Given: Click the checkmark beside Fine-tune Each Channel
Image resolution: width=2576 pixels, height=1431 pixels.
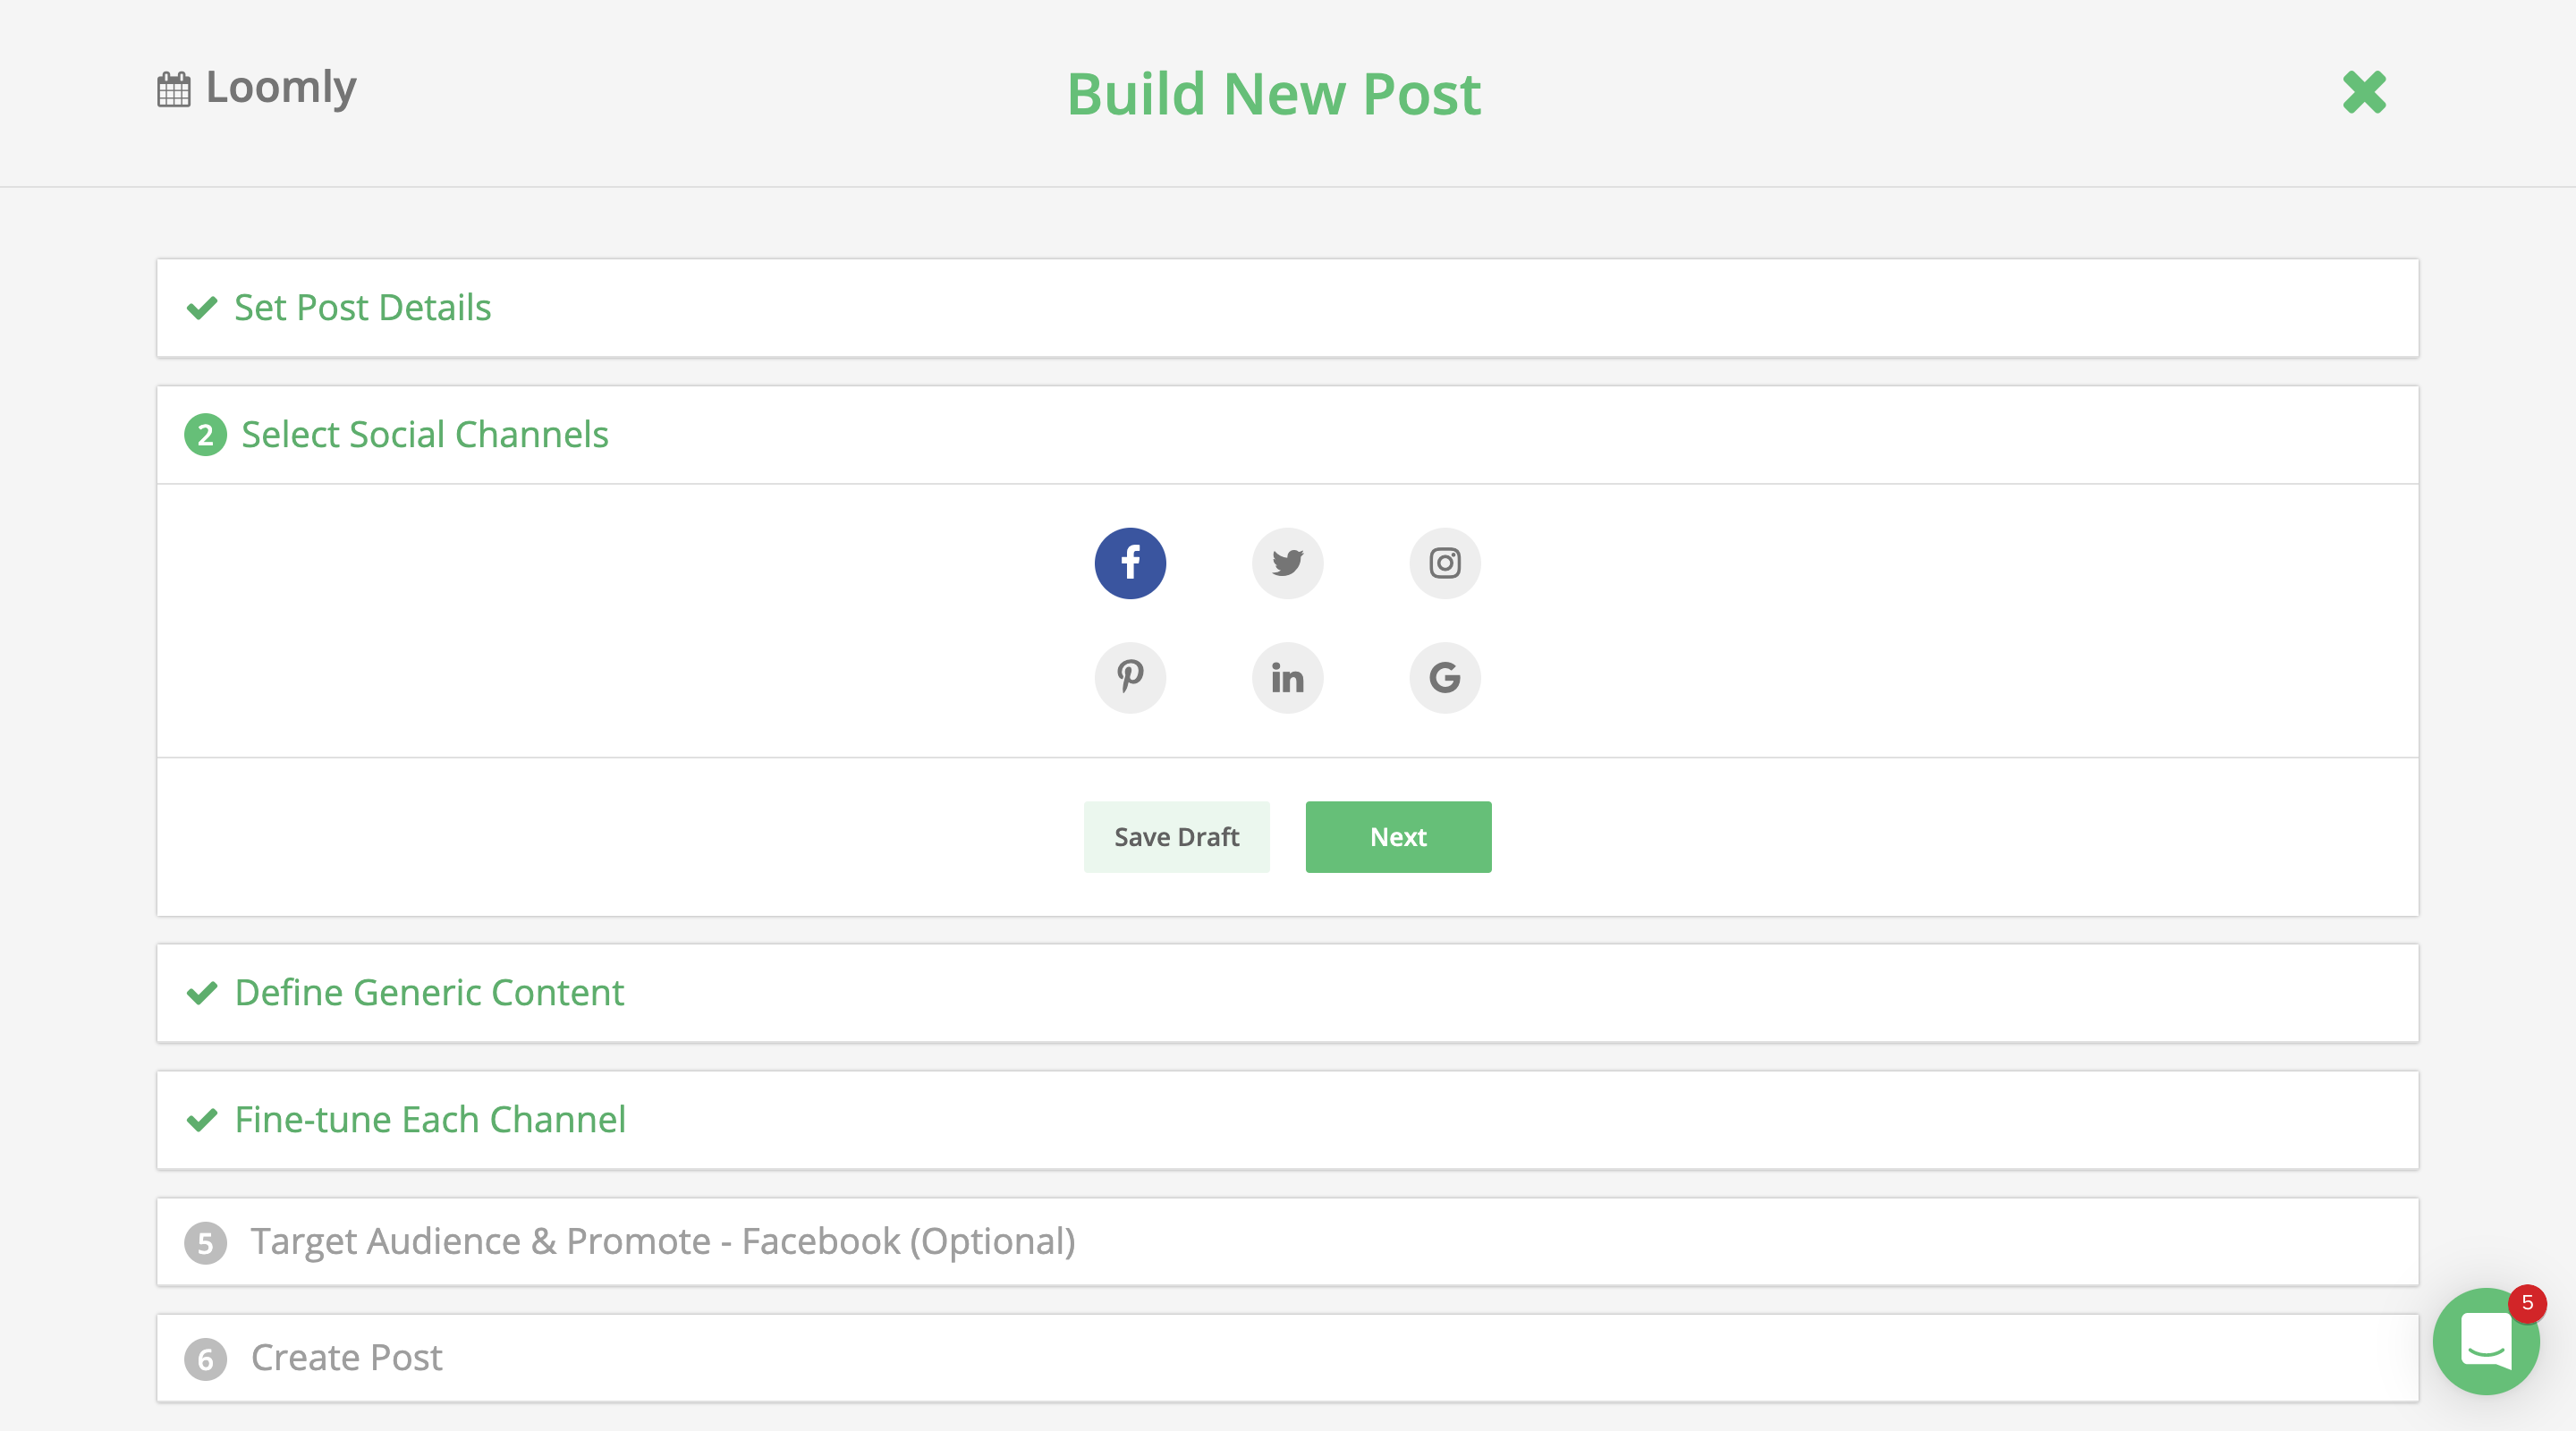Looking at the screenshot, I should tap(203, 1121).
